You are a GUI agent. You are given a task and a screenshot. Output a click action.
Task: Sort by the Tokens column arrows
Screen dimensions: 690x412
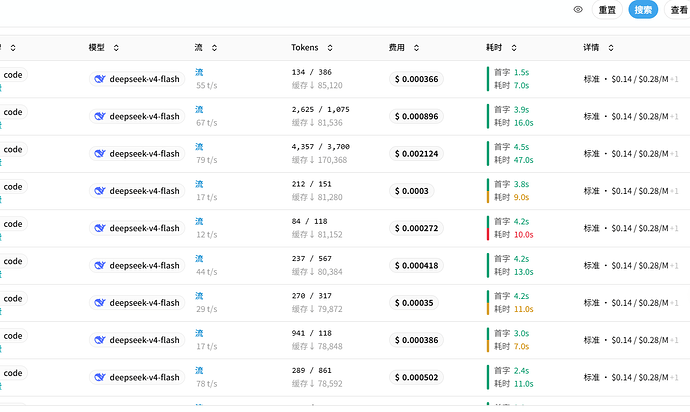[330, 48]
